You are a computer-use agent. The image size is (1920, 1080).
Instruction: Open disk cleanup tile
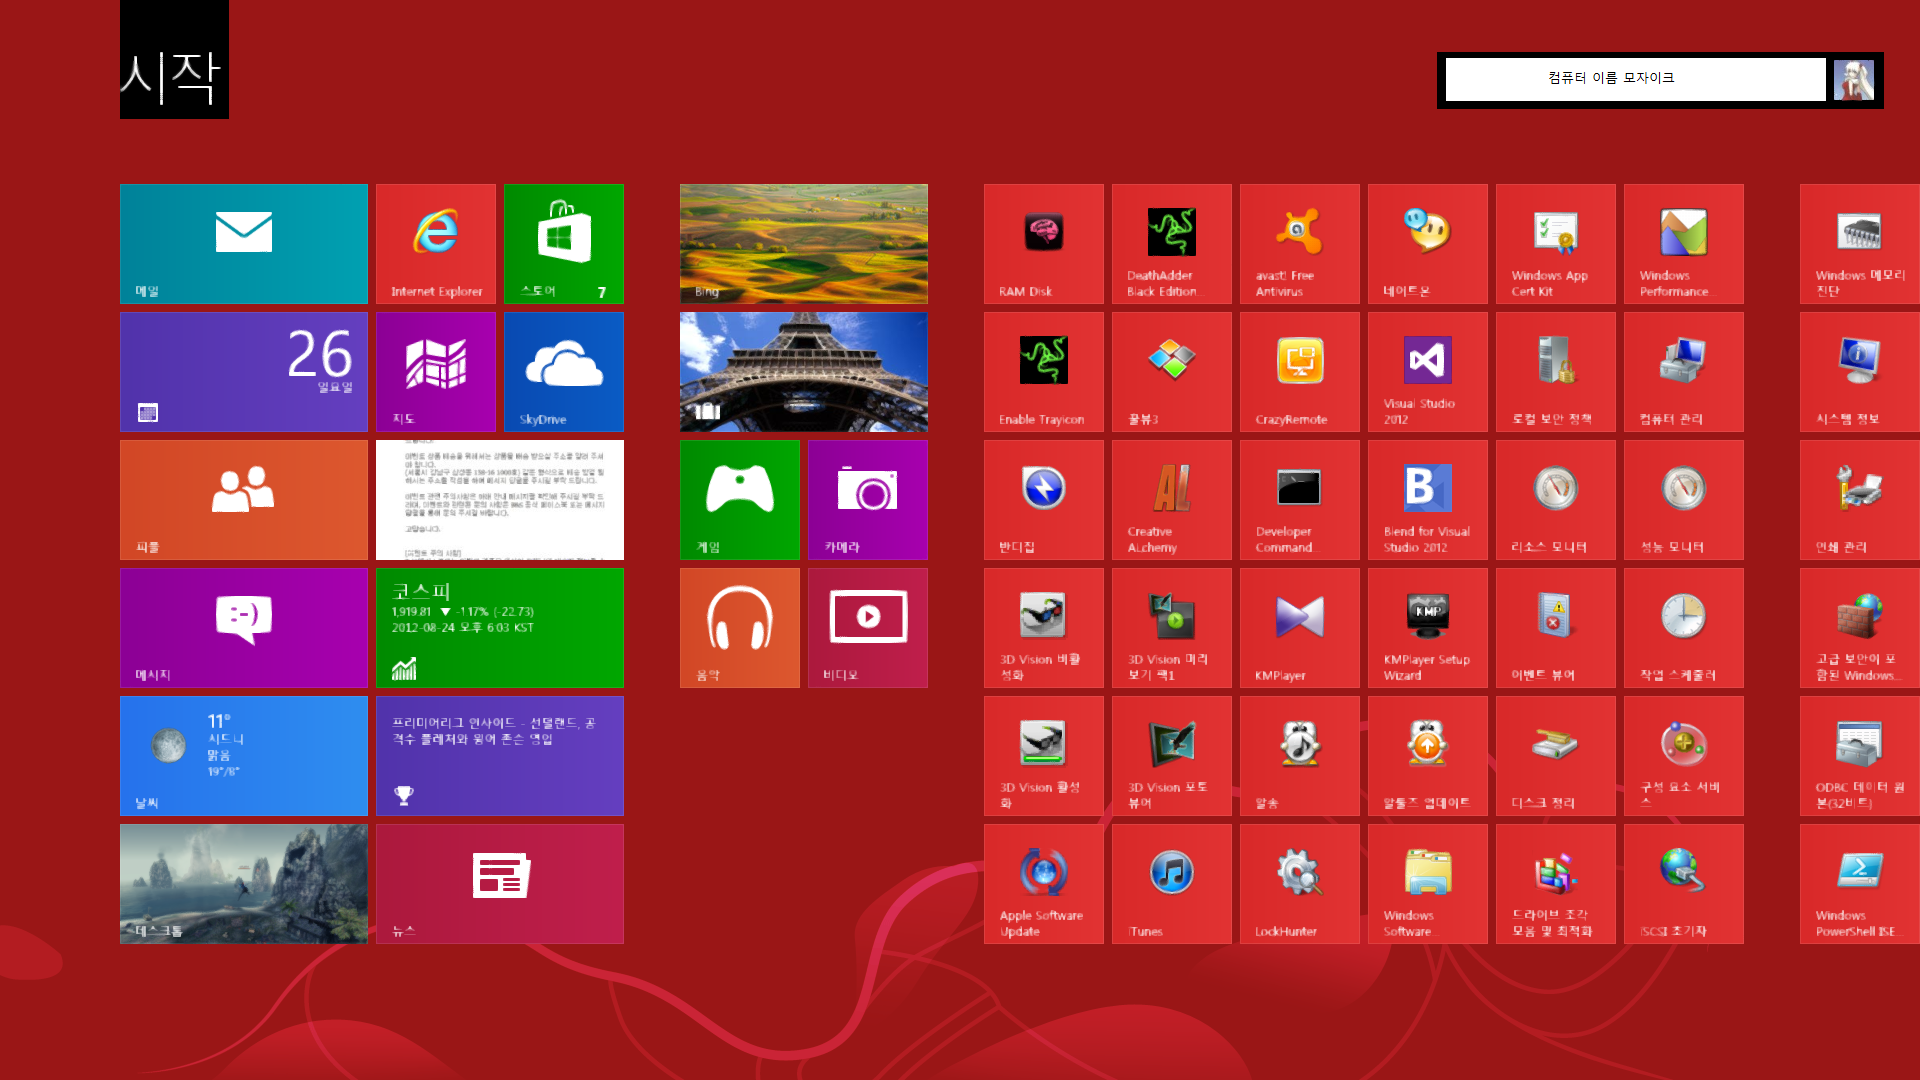point(1556,756)
